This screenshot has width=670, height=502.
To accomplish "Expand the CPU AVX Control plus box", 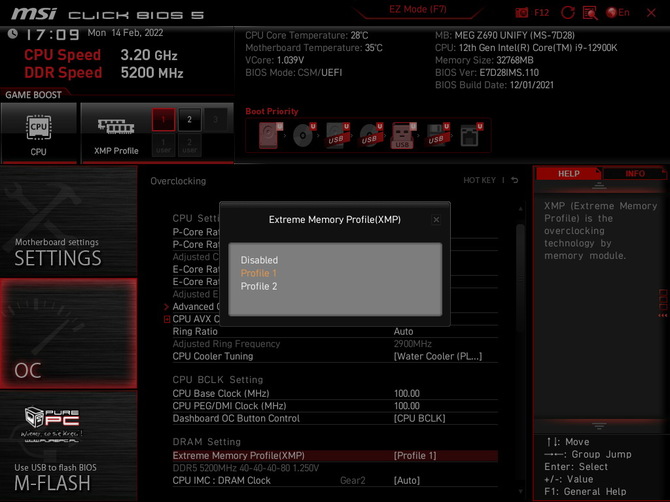I will tap(167, 319).
